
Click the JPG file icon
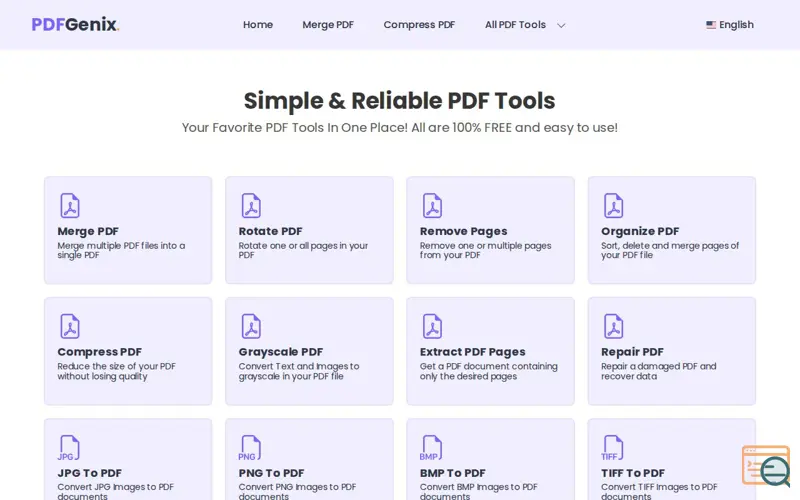[69, 447]
